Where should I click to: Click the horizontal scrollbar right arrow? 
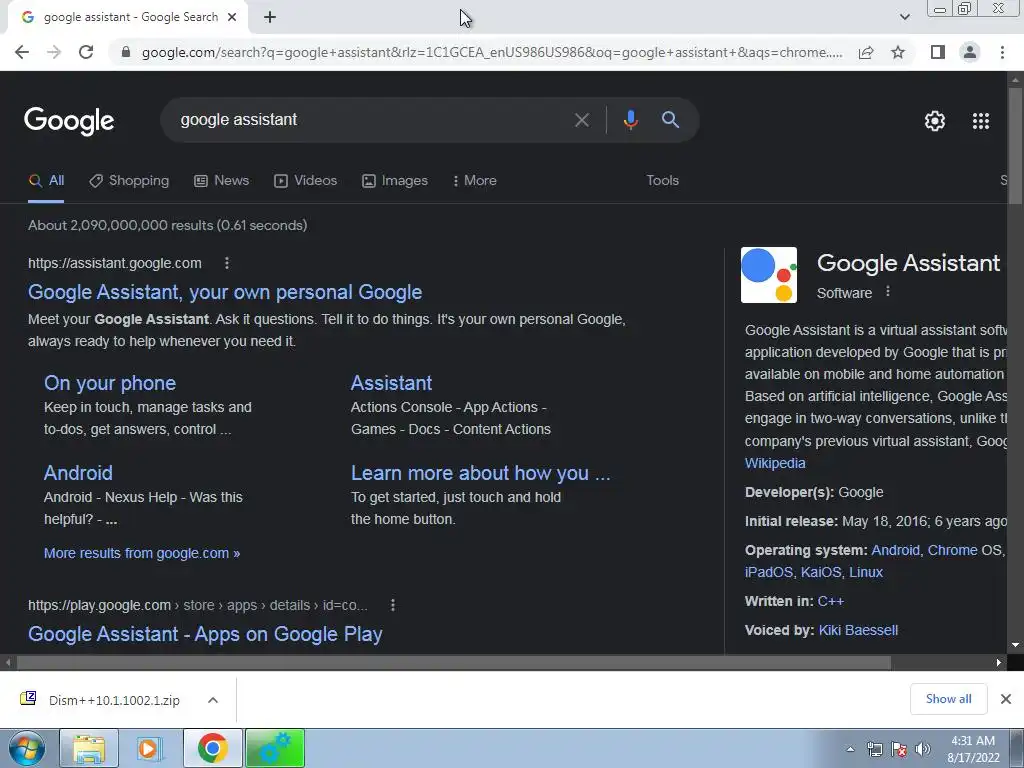pos(999,663)
